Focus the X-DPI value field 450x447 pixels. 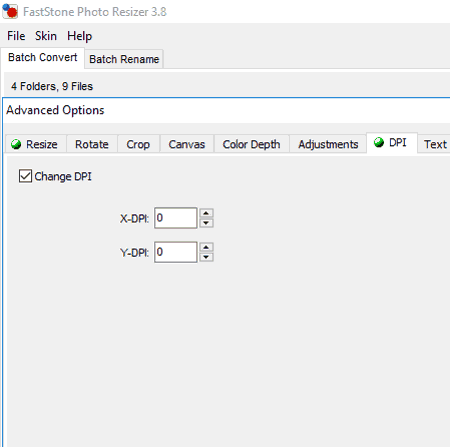(x=176, y=218)
